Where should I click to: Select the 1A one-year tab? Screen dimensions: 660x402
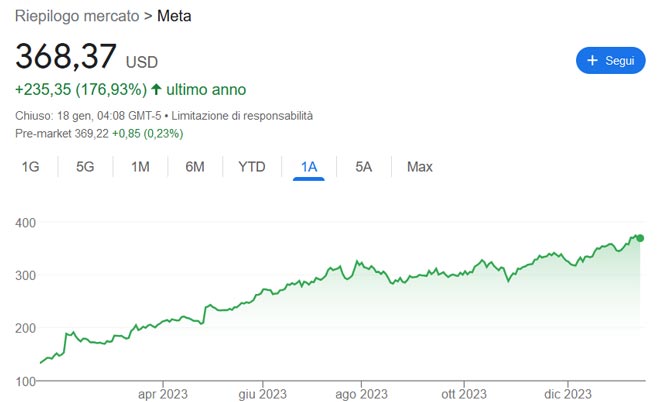308,167
